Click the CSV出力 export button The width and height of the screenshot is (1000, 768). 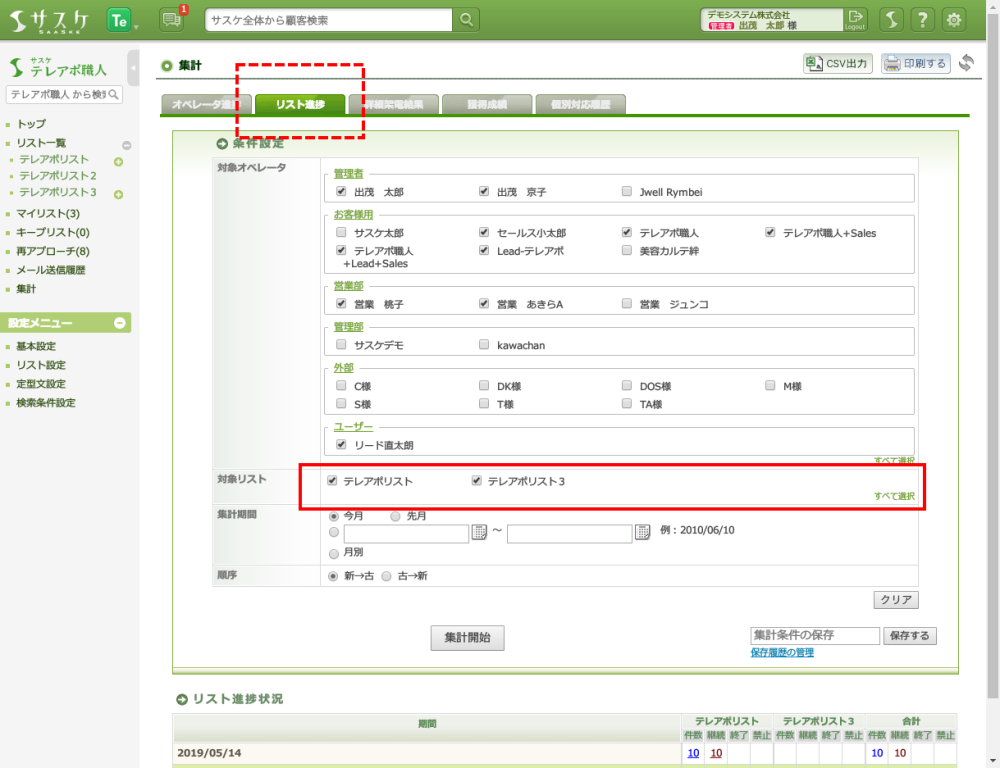(838, 64)
